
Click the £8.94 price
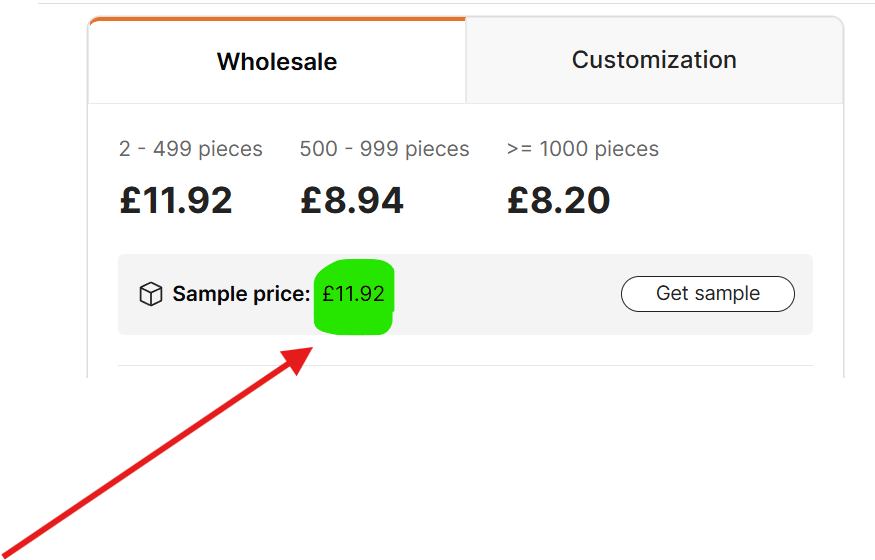(x=352, y=200)
